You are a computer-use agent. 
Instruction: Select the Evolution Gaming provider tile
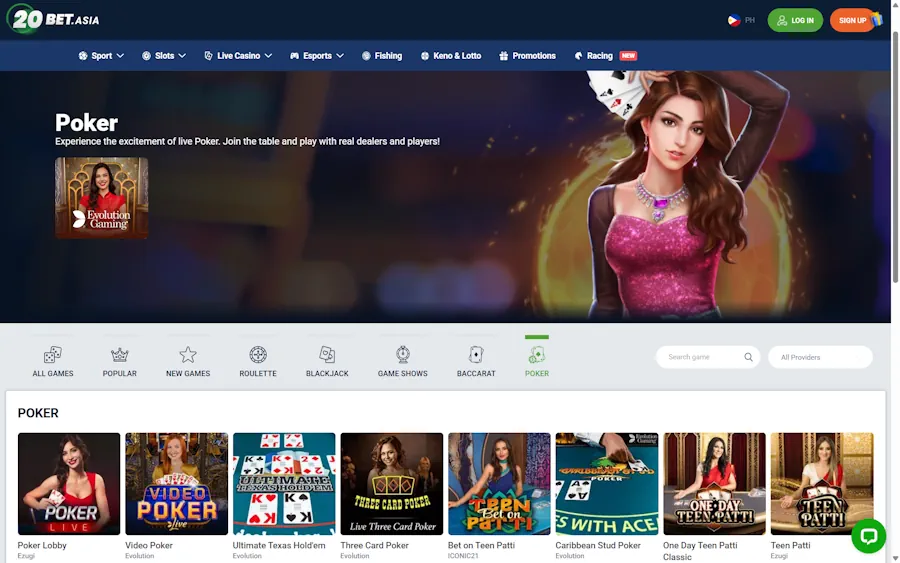coord(102,198)
